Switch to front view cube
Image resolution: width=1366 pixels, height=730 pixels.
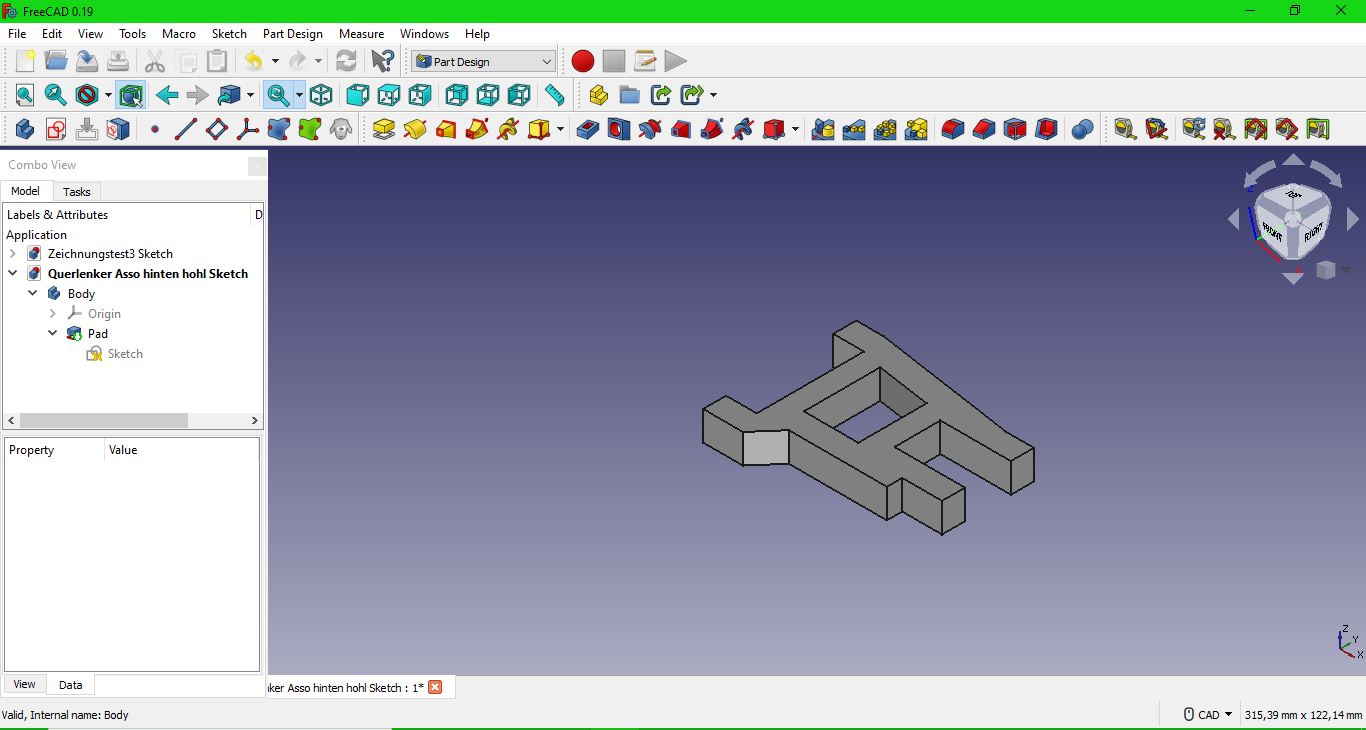pos(357,95)
